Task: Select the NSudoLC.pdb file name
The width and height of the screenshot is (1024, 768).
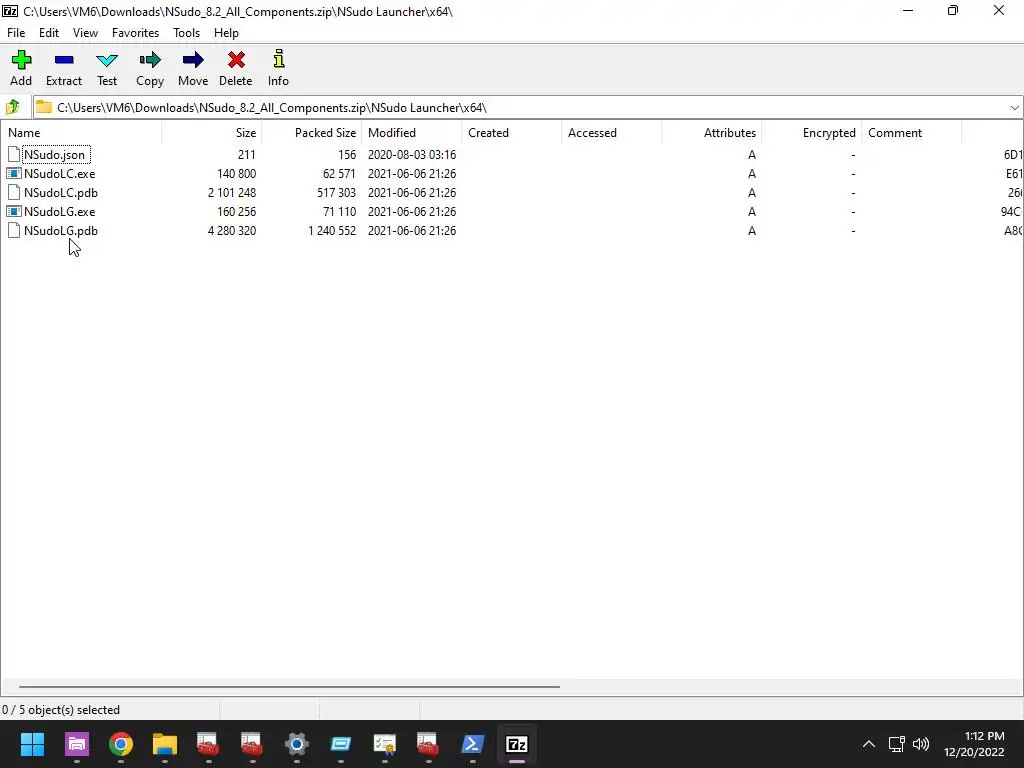Action: pos(61,193)
